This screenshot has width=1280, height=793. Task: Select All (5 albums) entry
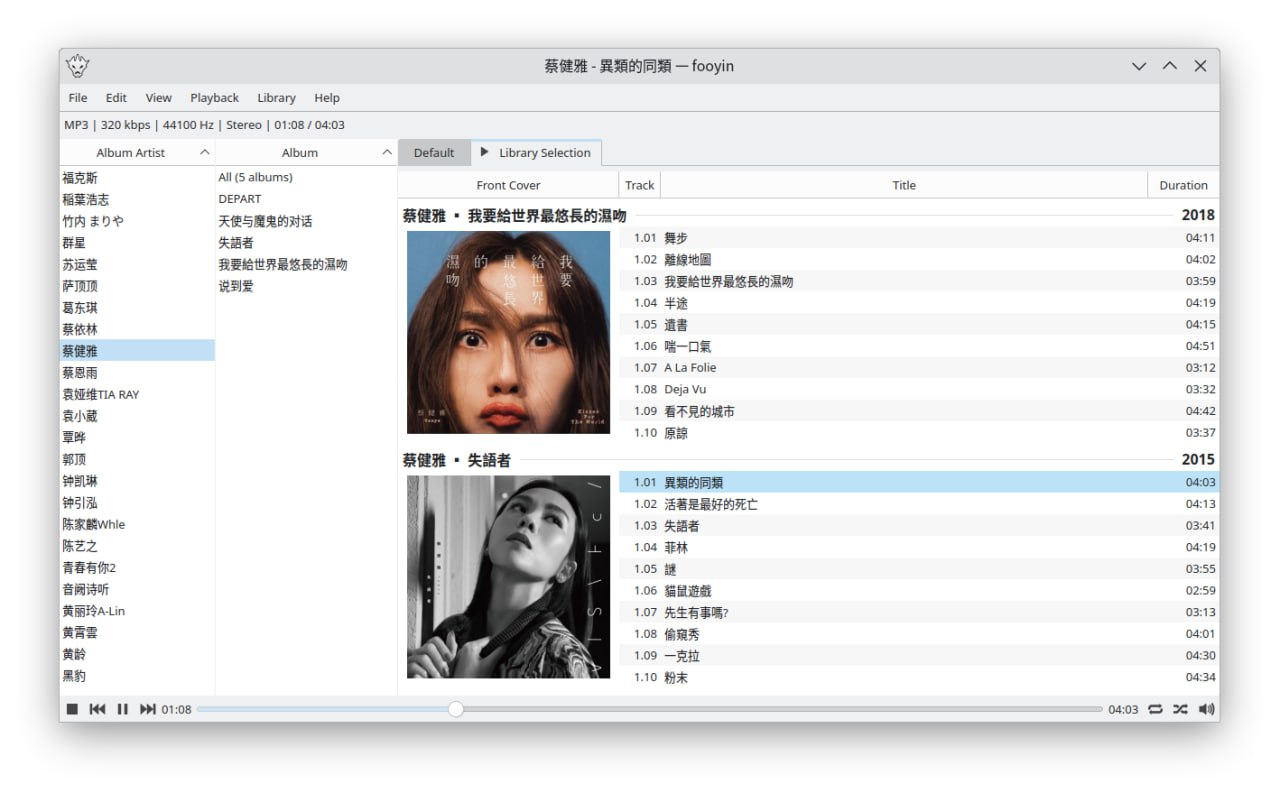point(256,177)
